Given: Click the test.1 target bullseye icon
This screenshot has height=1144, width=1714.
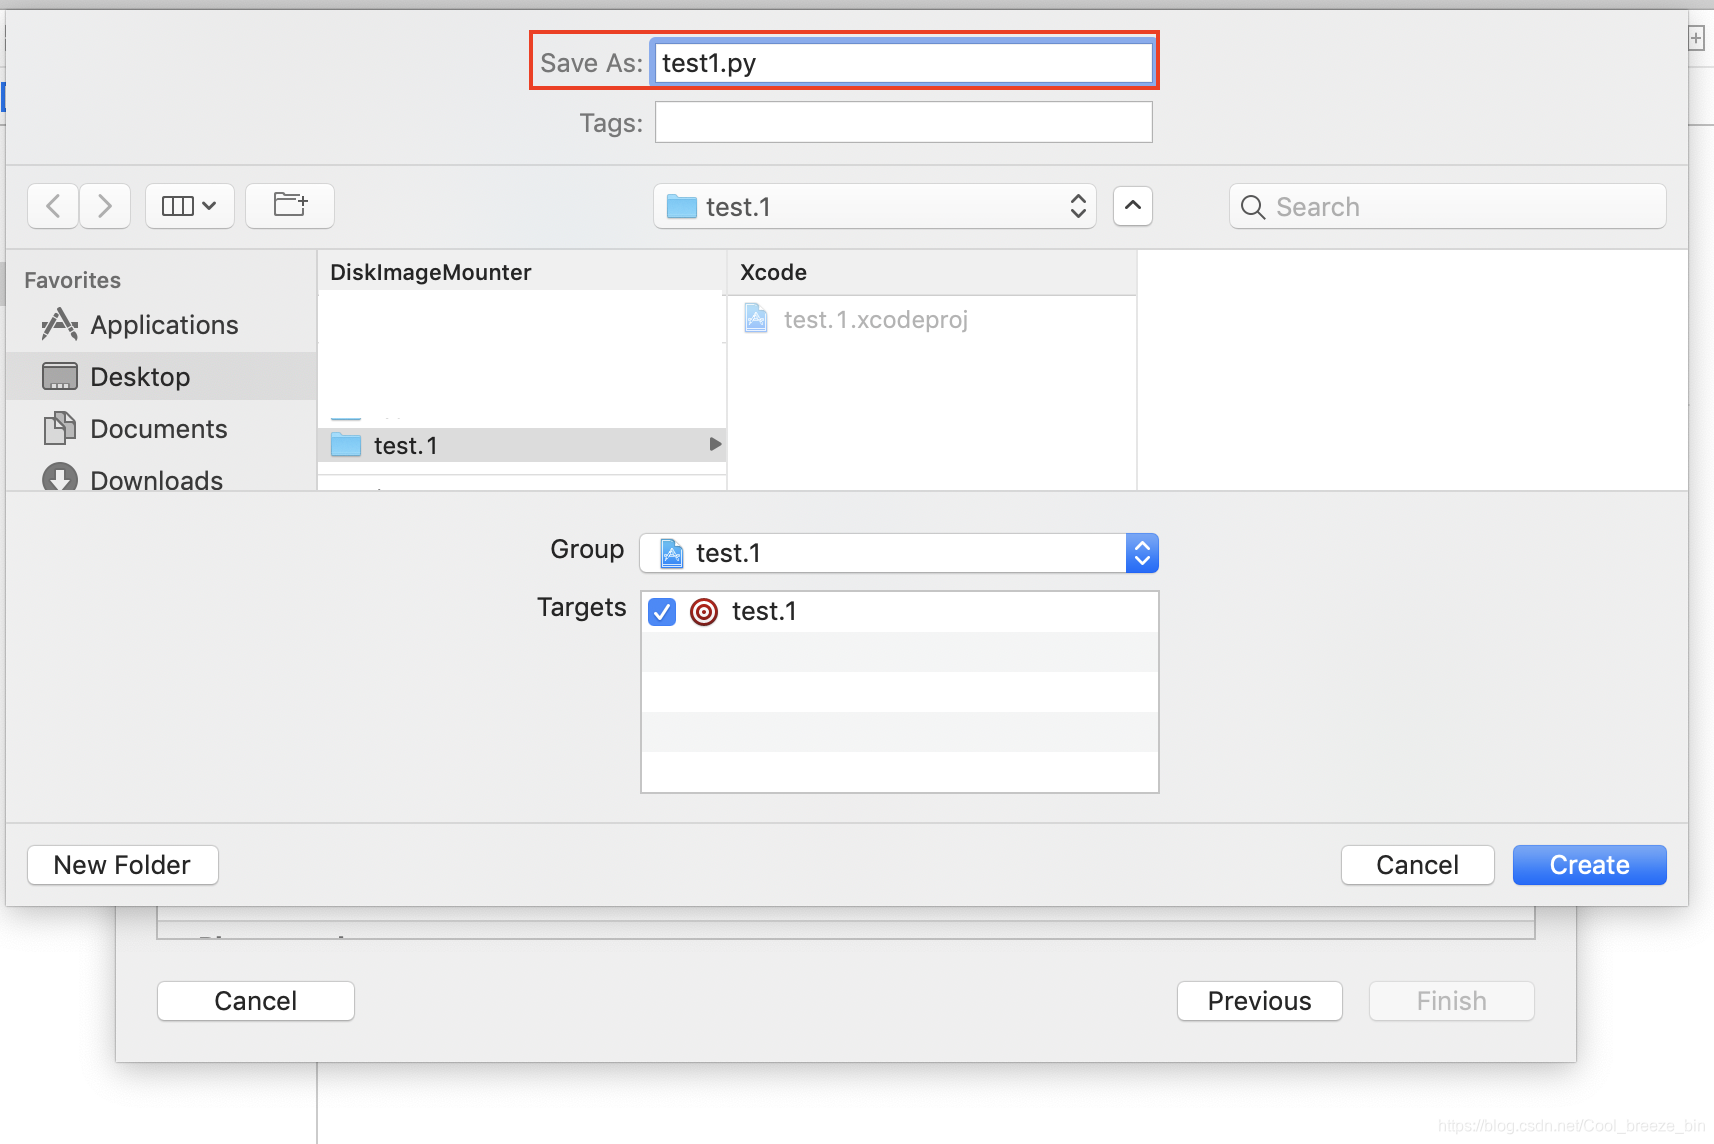Looking at the screenshot, I should click(704, 611).
